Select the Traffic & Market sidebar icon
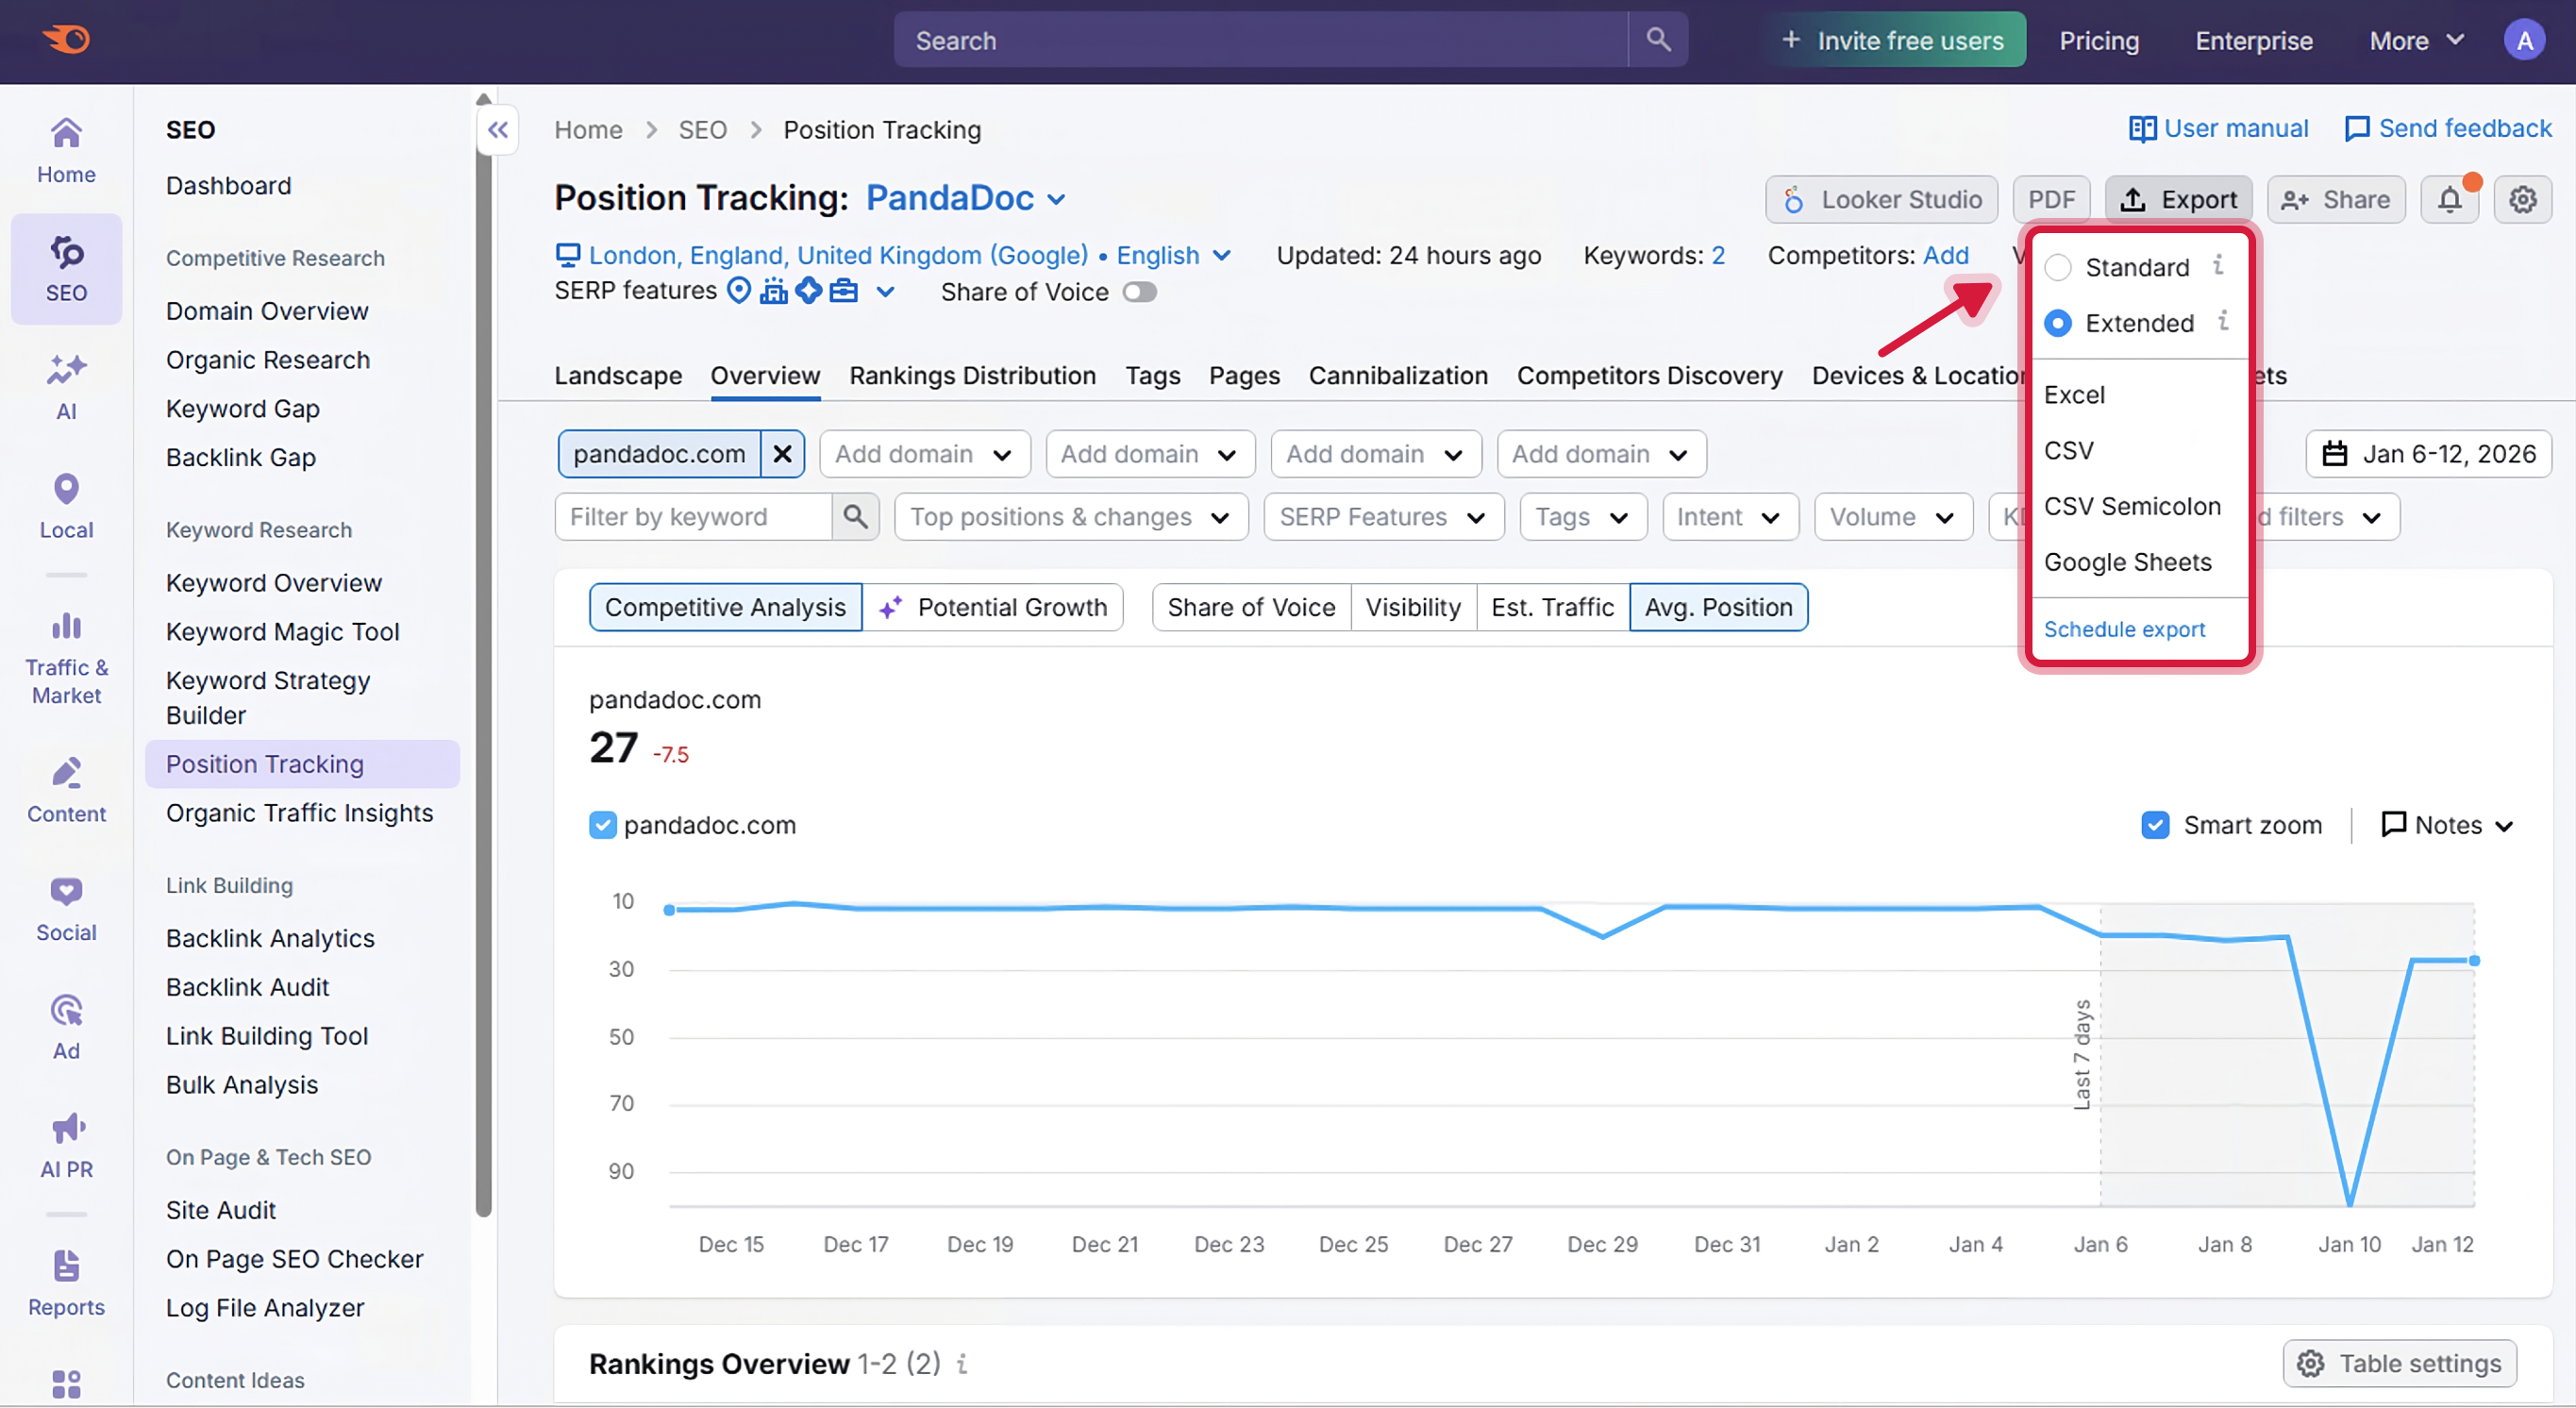2576x1408 pixels. [x=66, y=650]
